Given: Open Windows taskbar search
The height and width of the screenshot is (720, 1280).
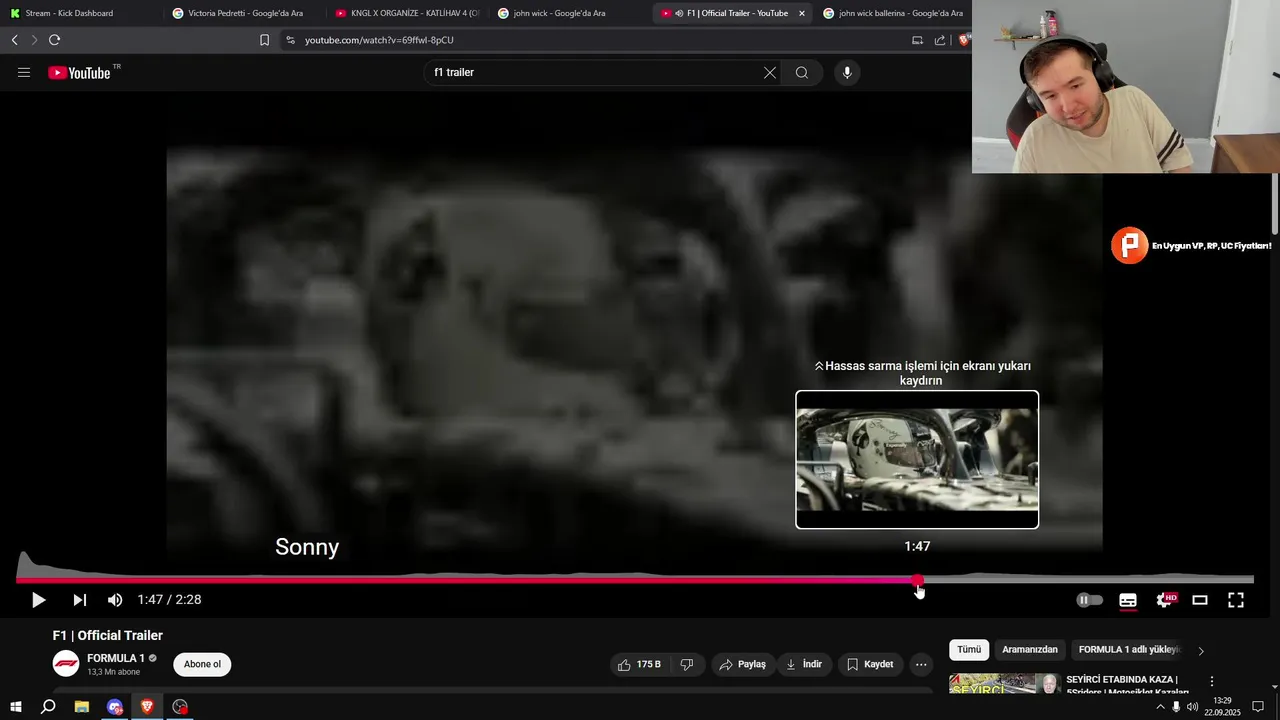Looking at the screenshot, I should click(48, 707).
